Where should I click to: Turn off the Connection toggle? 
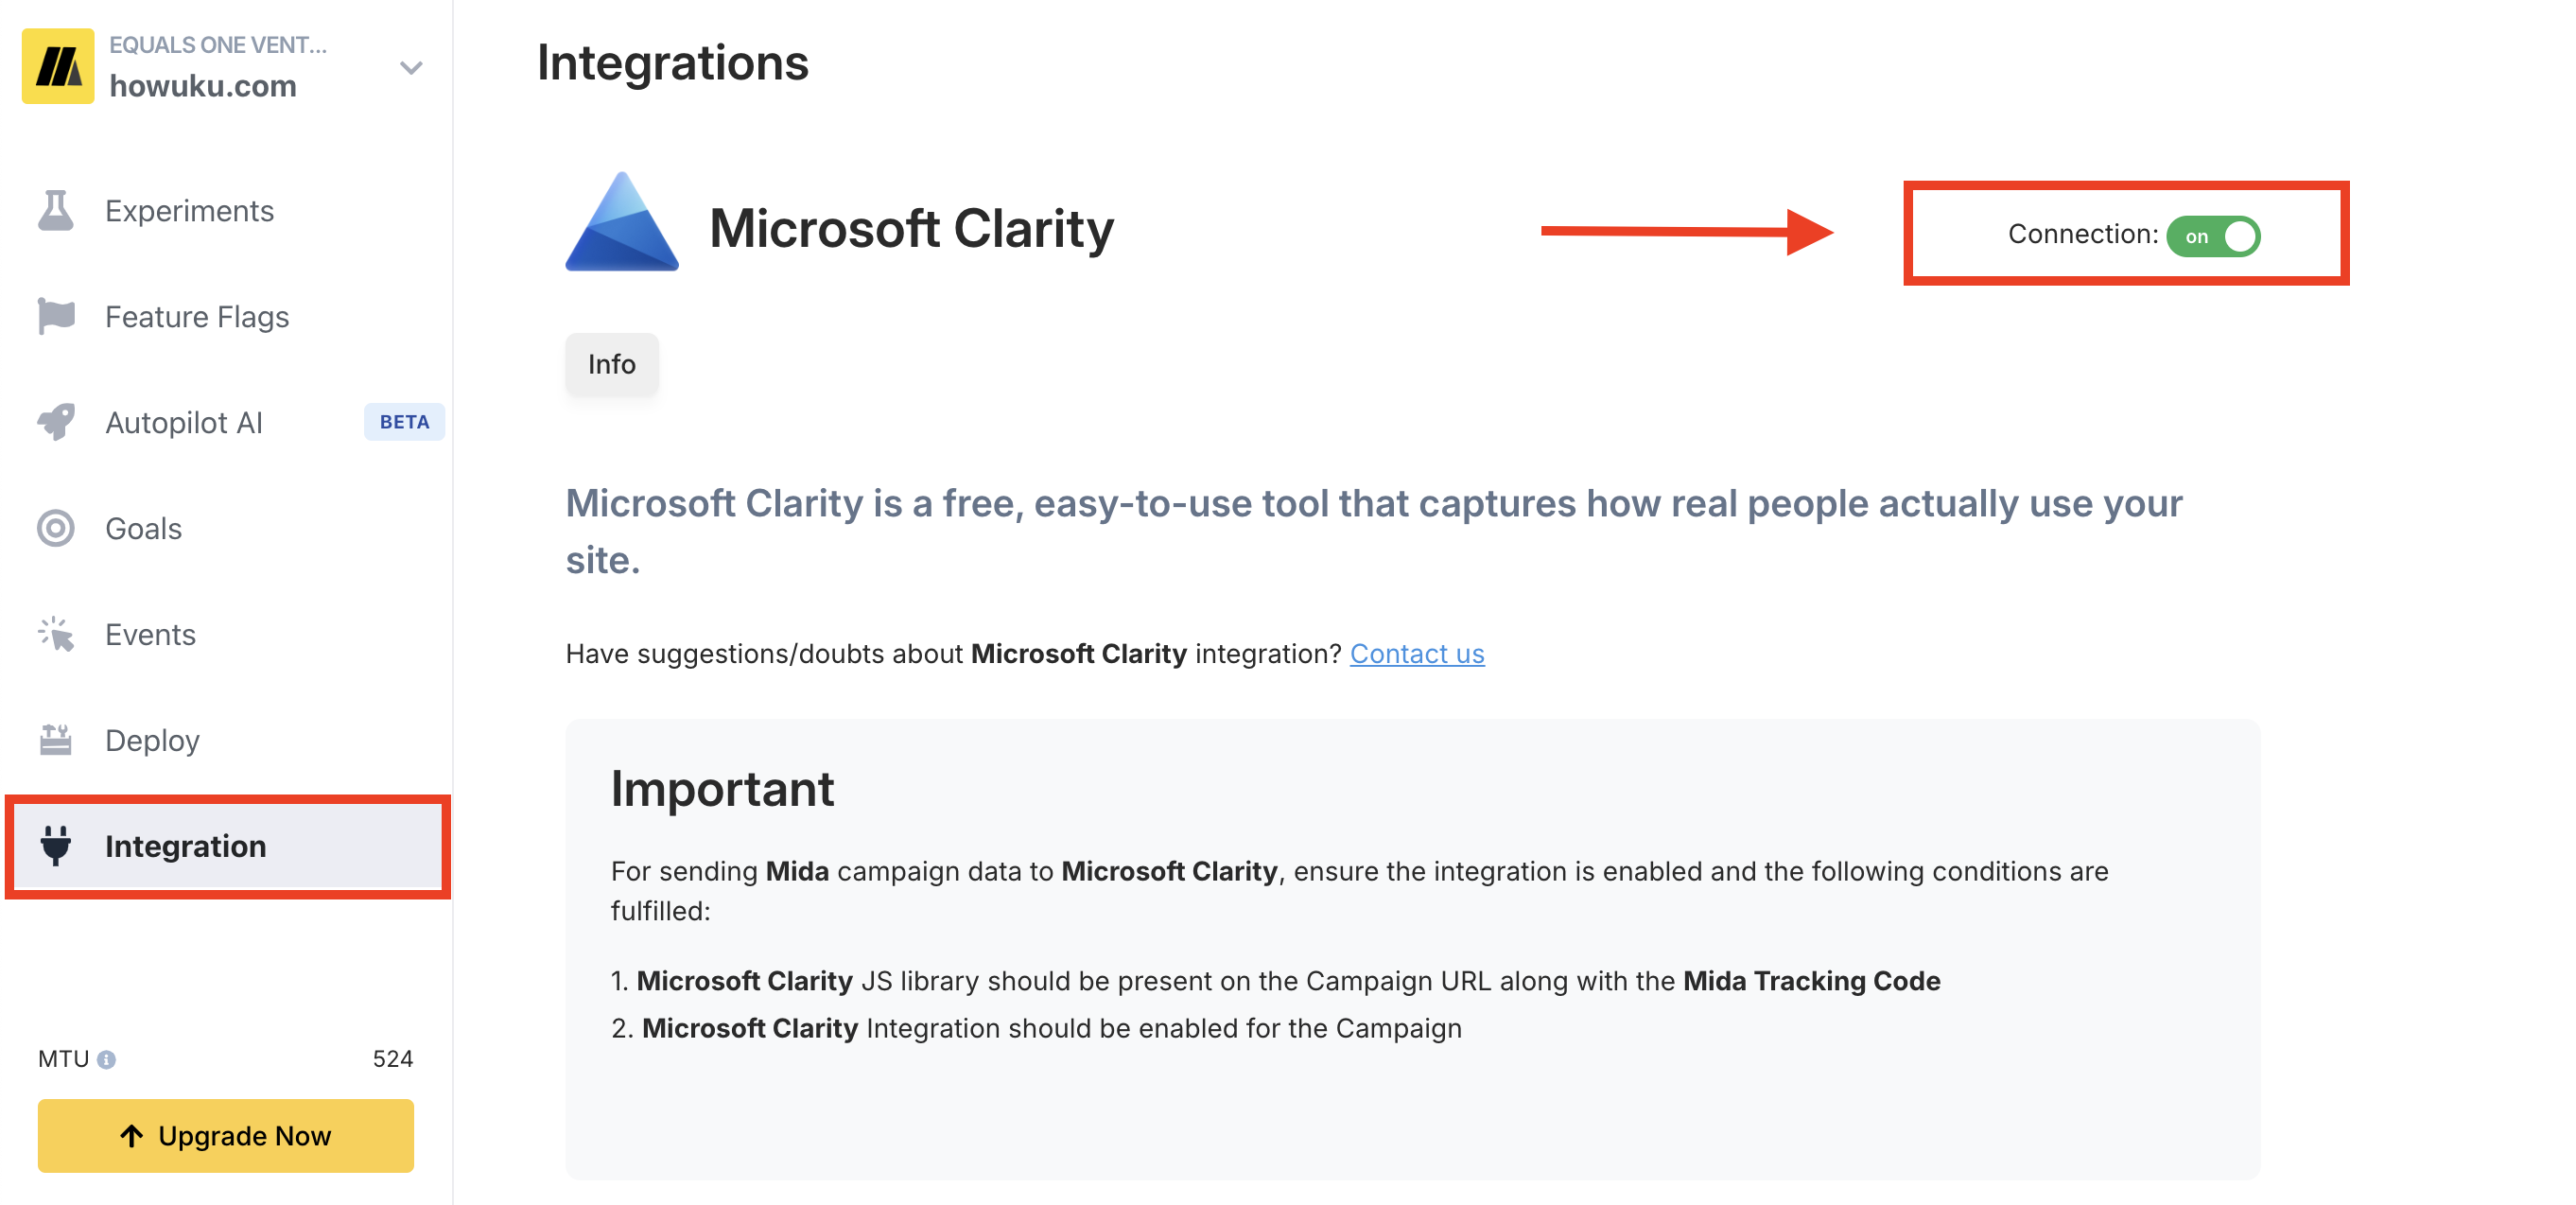(2212, 236)
